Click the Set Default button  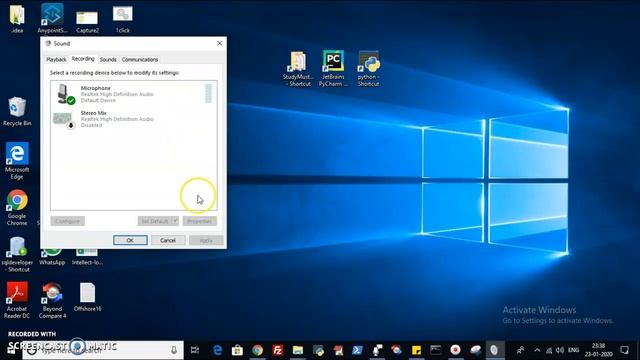[155, 221]
